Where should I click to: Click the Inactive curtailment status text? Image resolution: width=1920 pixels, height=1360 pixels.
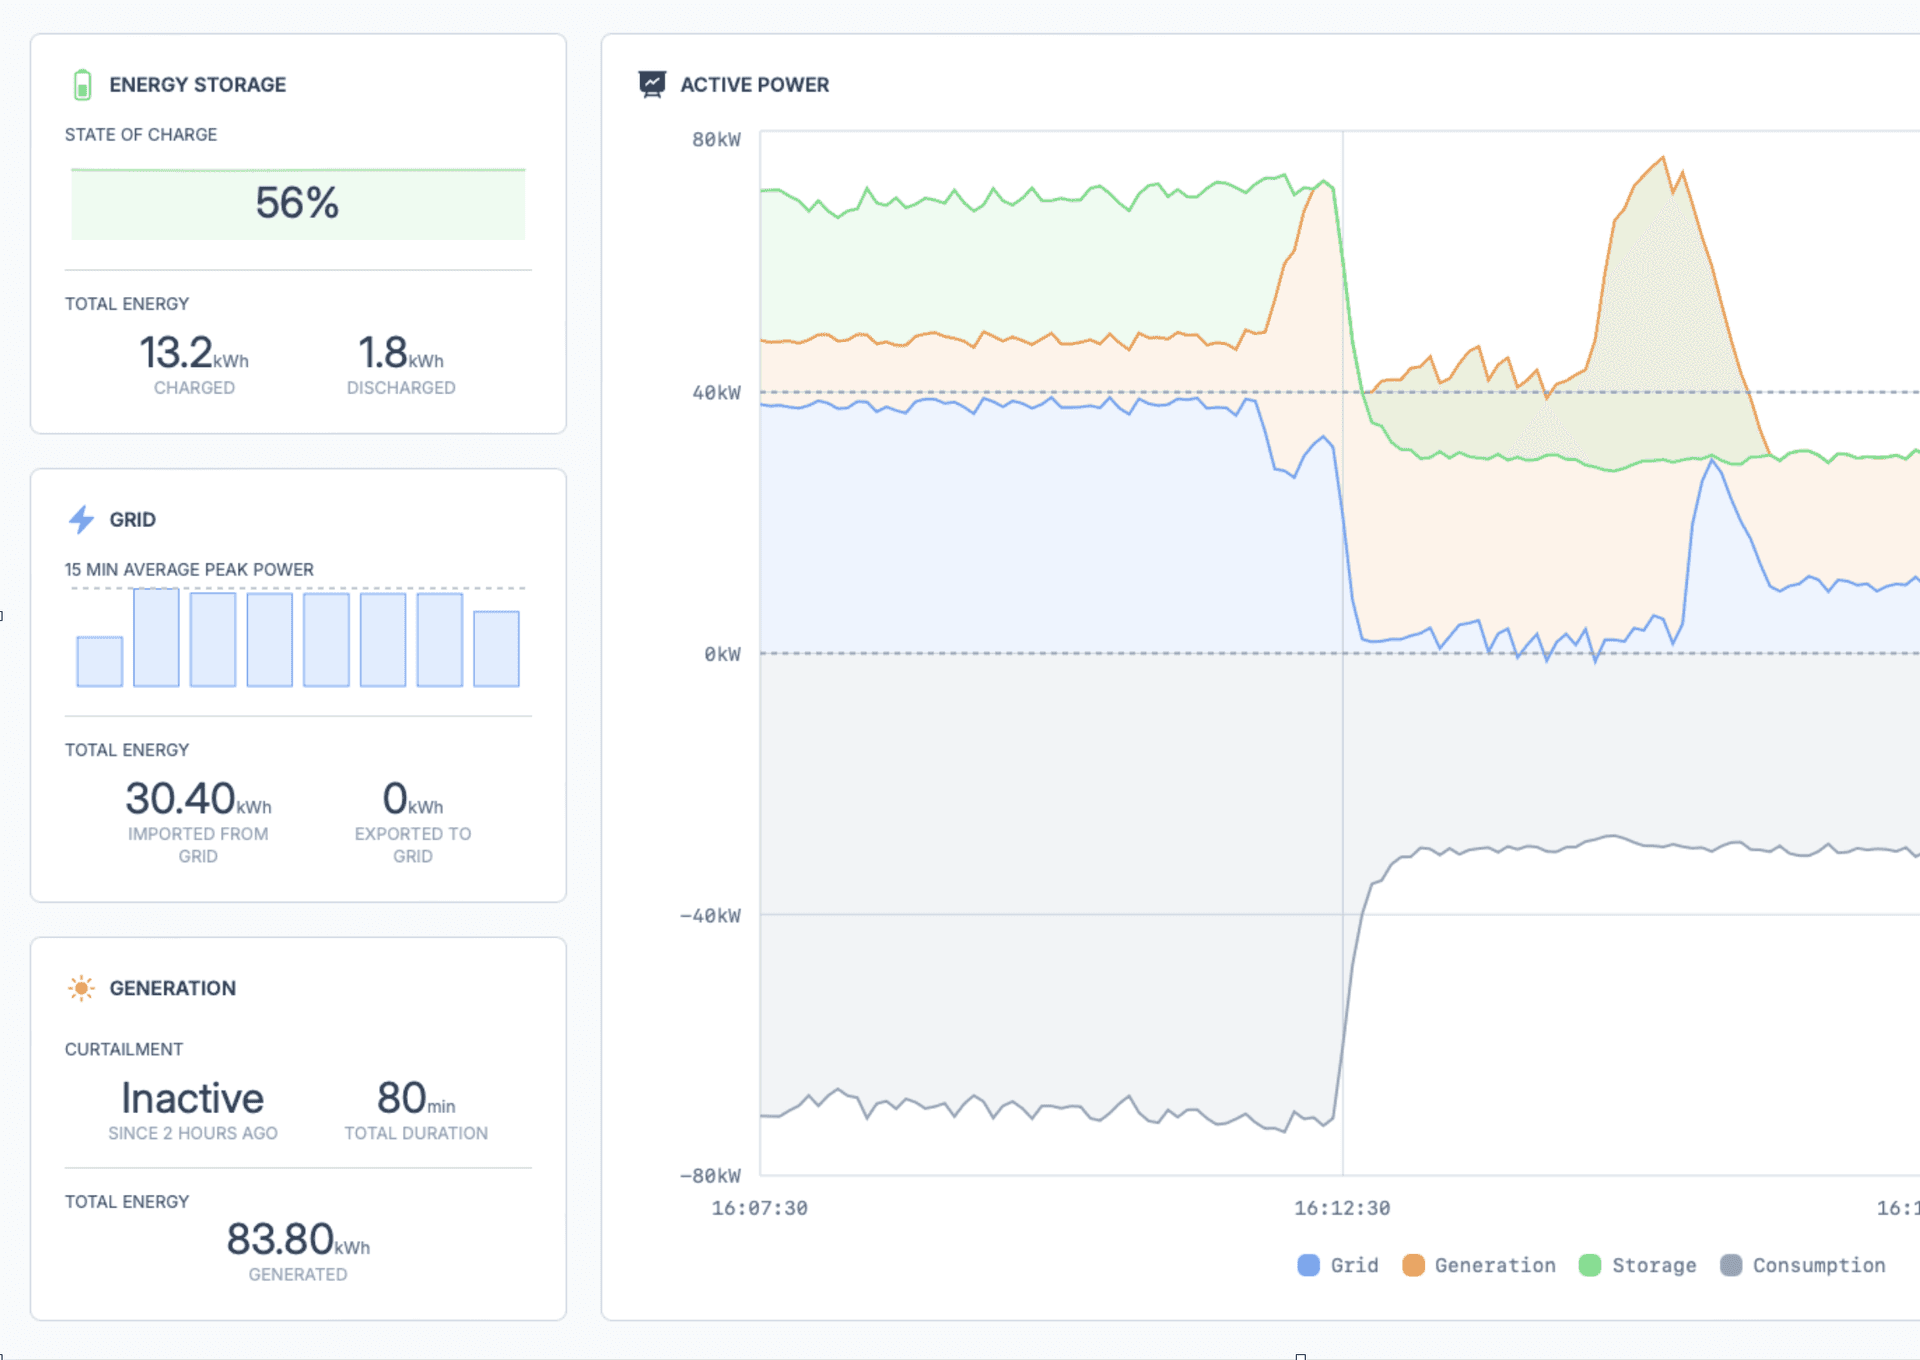point(192,1098)
